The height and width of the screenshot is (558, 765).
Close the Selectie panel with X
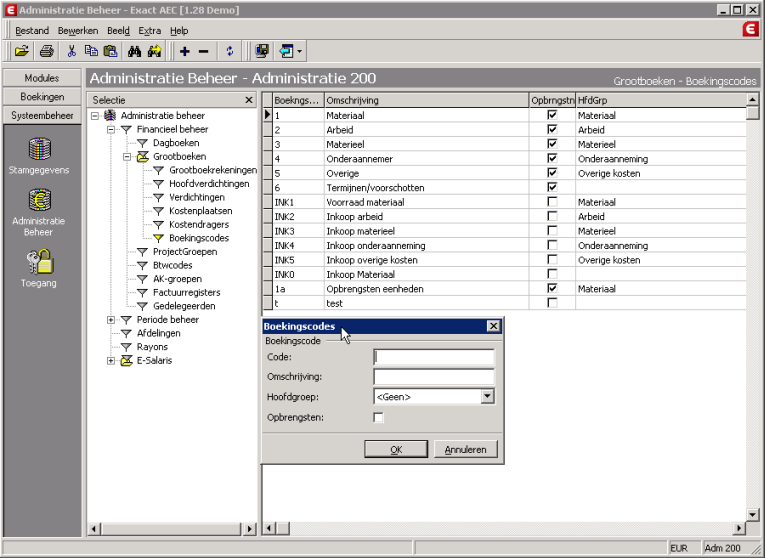[x=249, y=100]
